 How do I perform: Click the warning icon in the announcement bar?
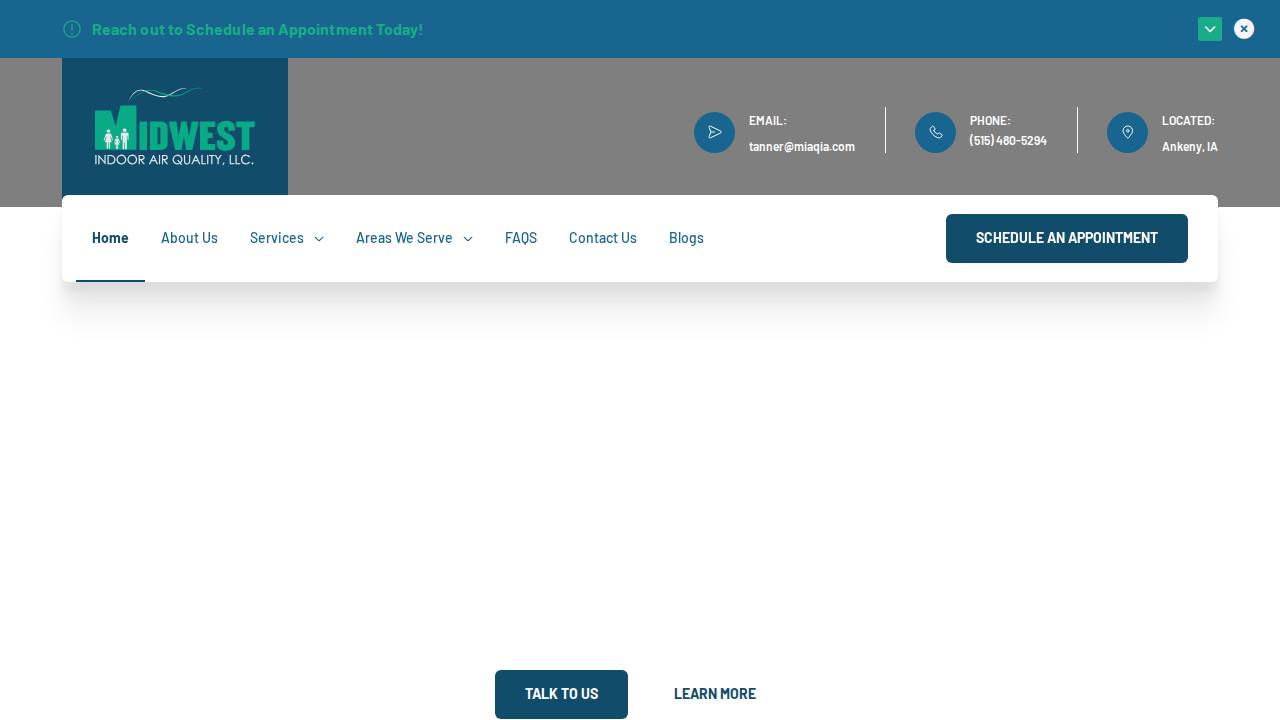click(72, 29)
